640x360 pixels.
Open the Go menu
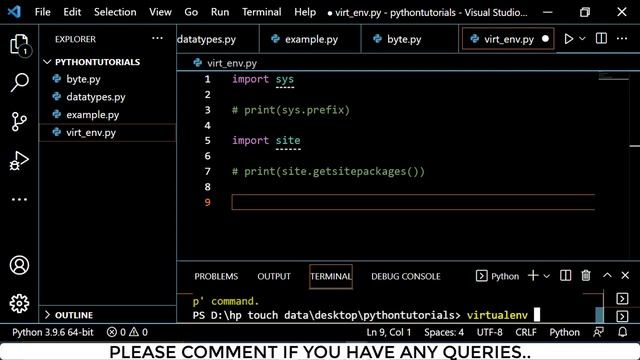pos(191,12)
